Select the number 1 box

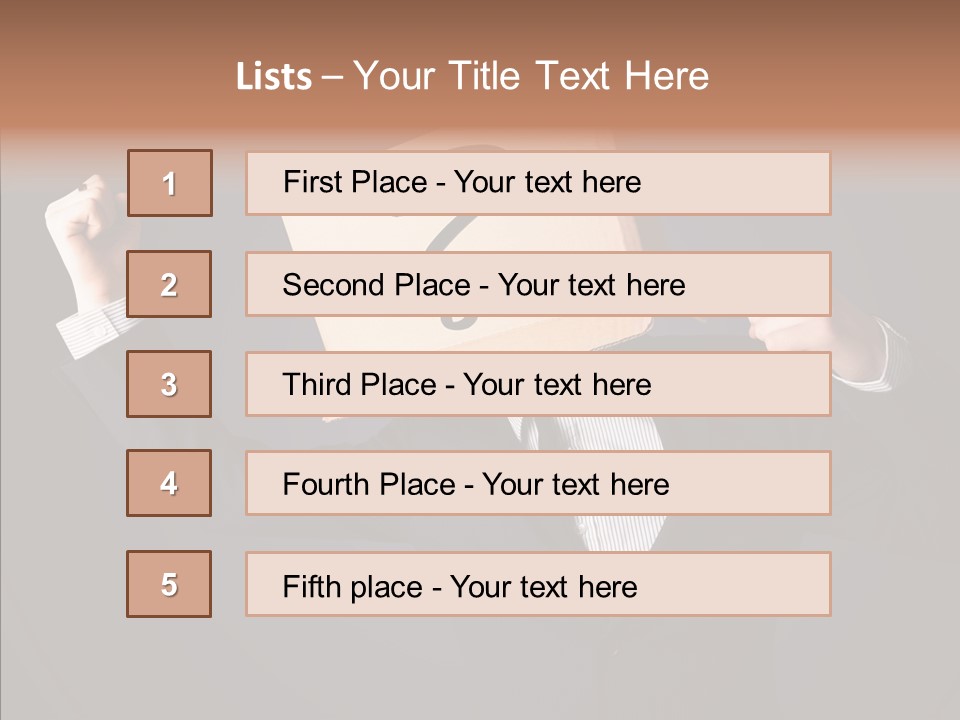(x=169, y=183)
